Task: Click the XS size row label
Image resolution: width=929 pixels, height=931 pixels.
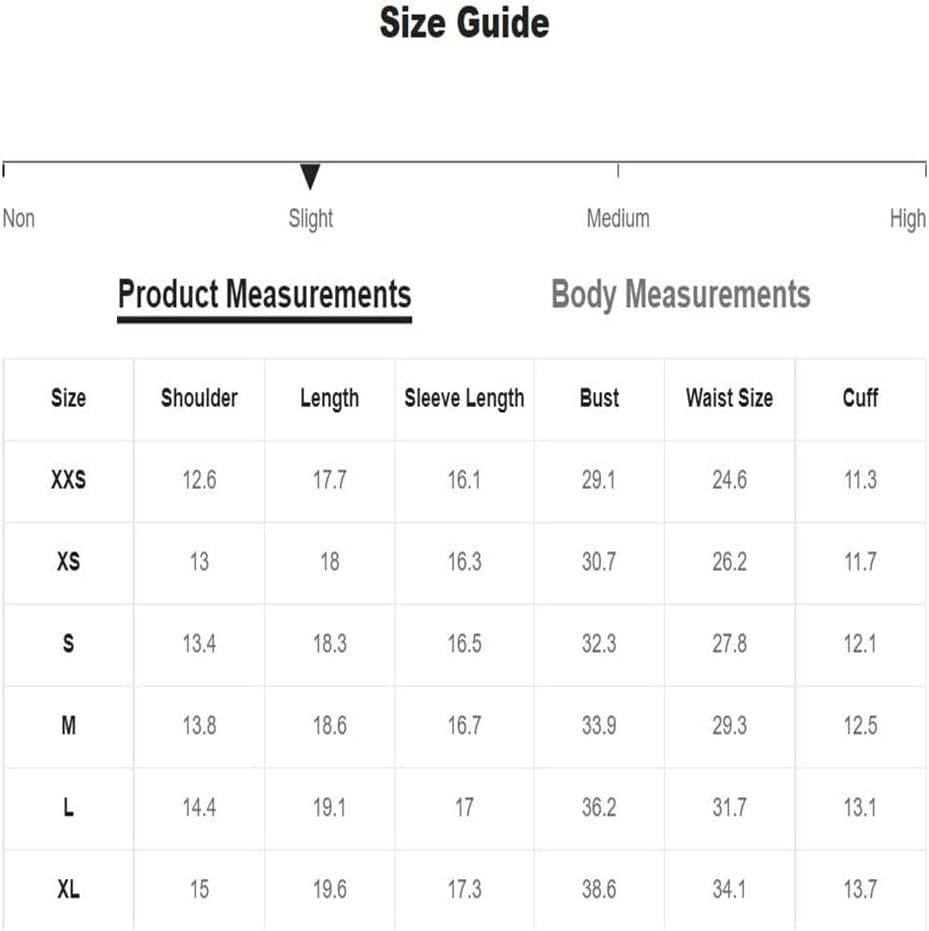Action: pyautogui.click(x=68, y=562)
